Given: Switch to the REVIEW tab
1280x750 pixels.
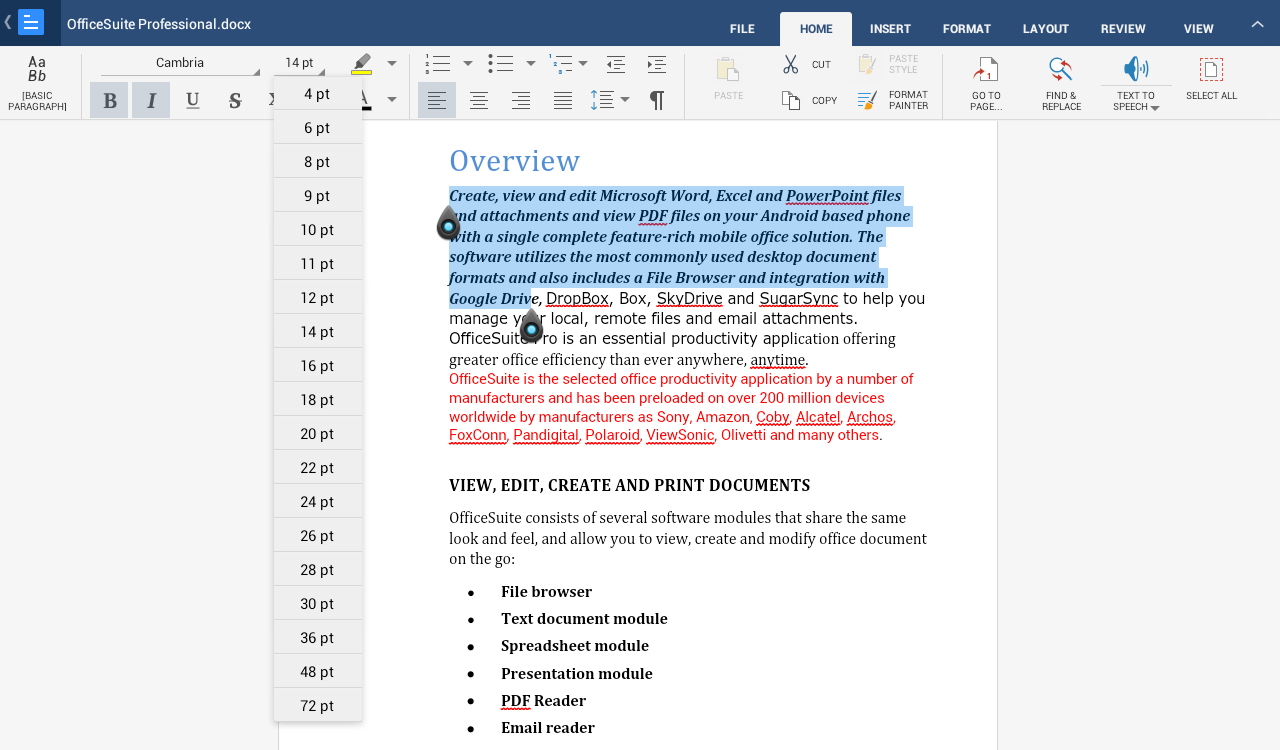Looking at the screenshot, I should click(x=1123, y=29).
